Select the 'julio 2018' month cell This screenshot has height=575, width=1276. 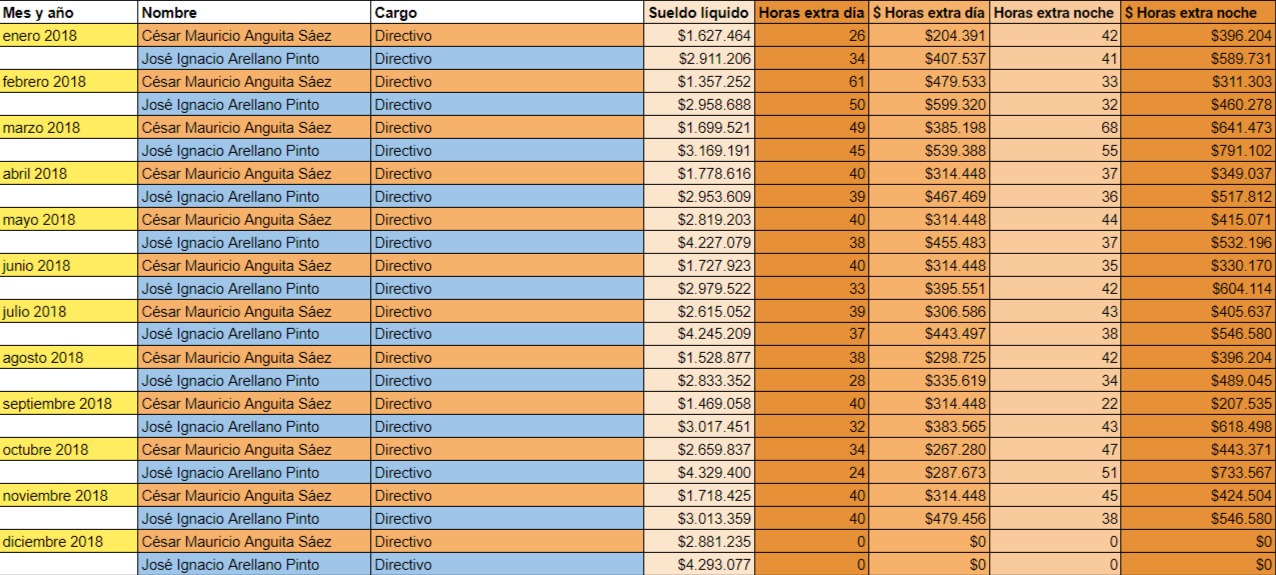[69, 312]
